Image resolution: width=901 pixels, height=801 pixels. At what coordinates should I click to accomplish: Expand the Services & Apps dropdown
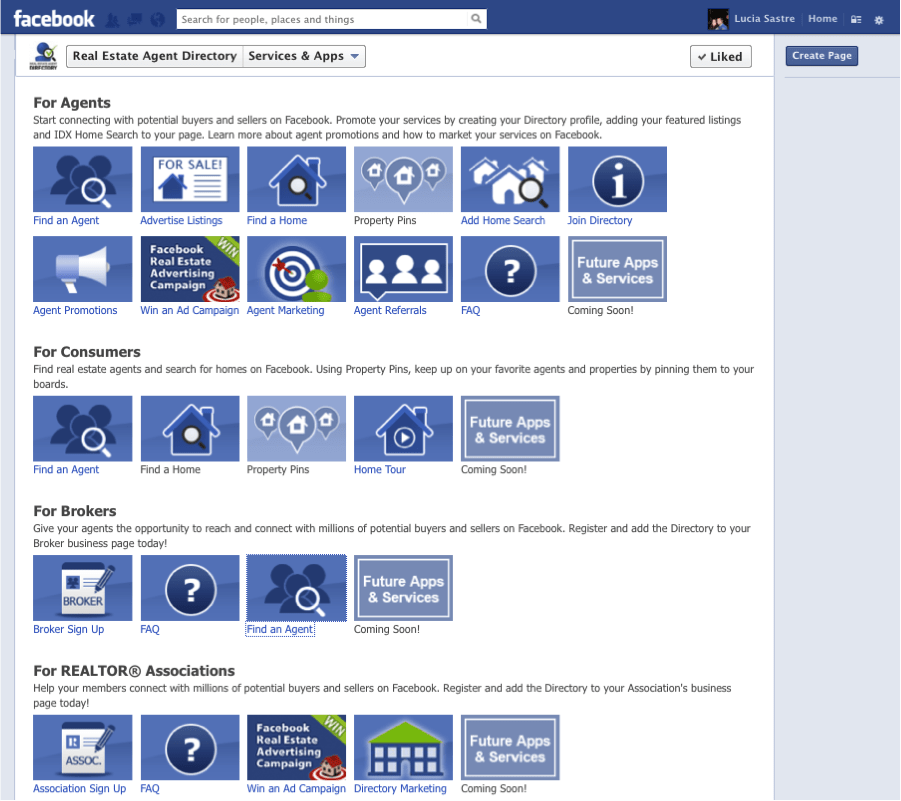(x=304, y=56)
